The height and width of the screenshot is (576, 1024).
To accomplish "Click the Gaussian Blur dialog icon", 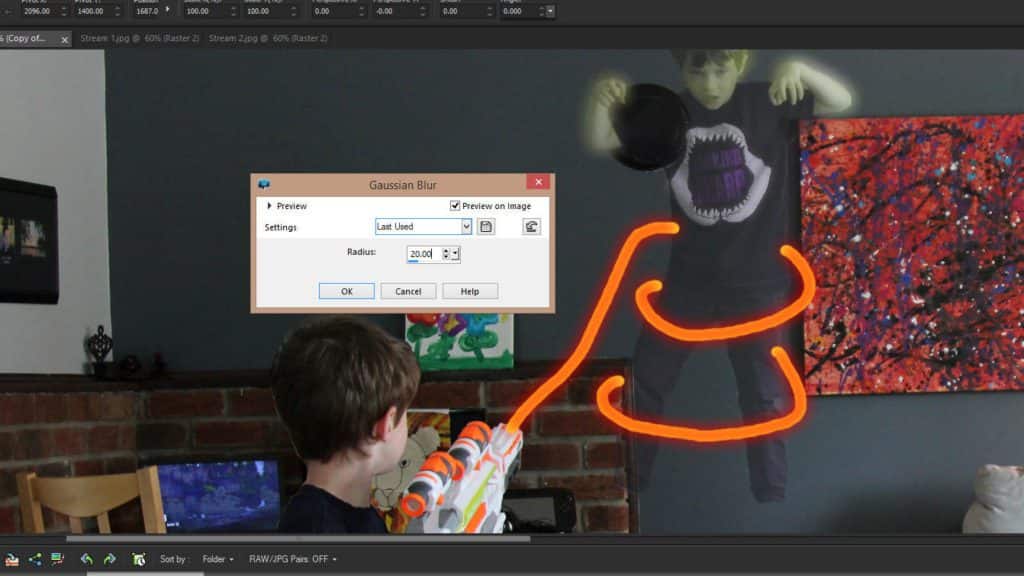I will [x=262, y=183].
